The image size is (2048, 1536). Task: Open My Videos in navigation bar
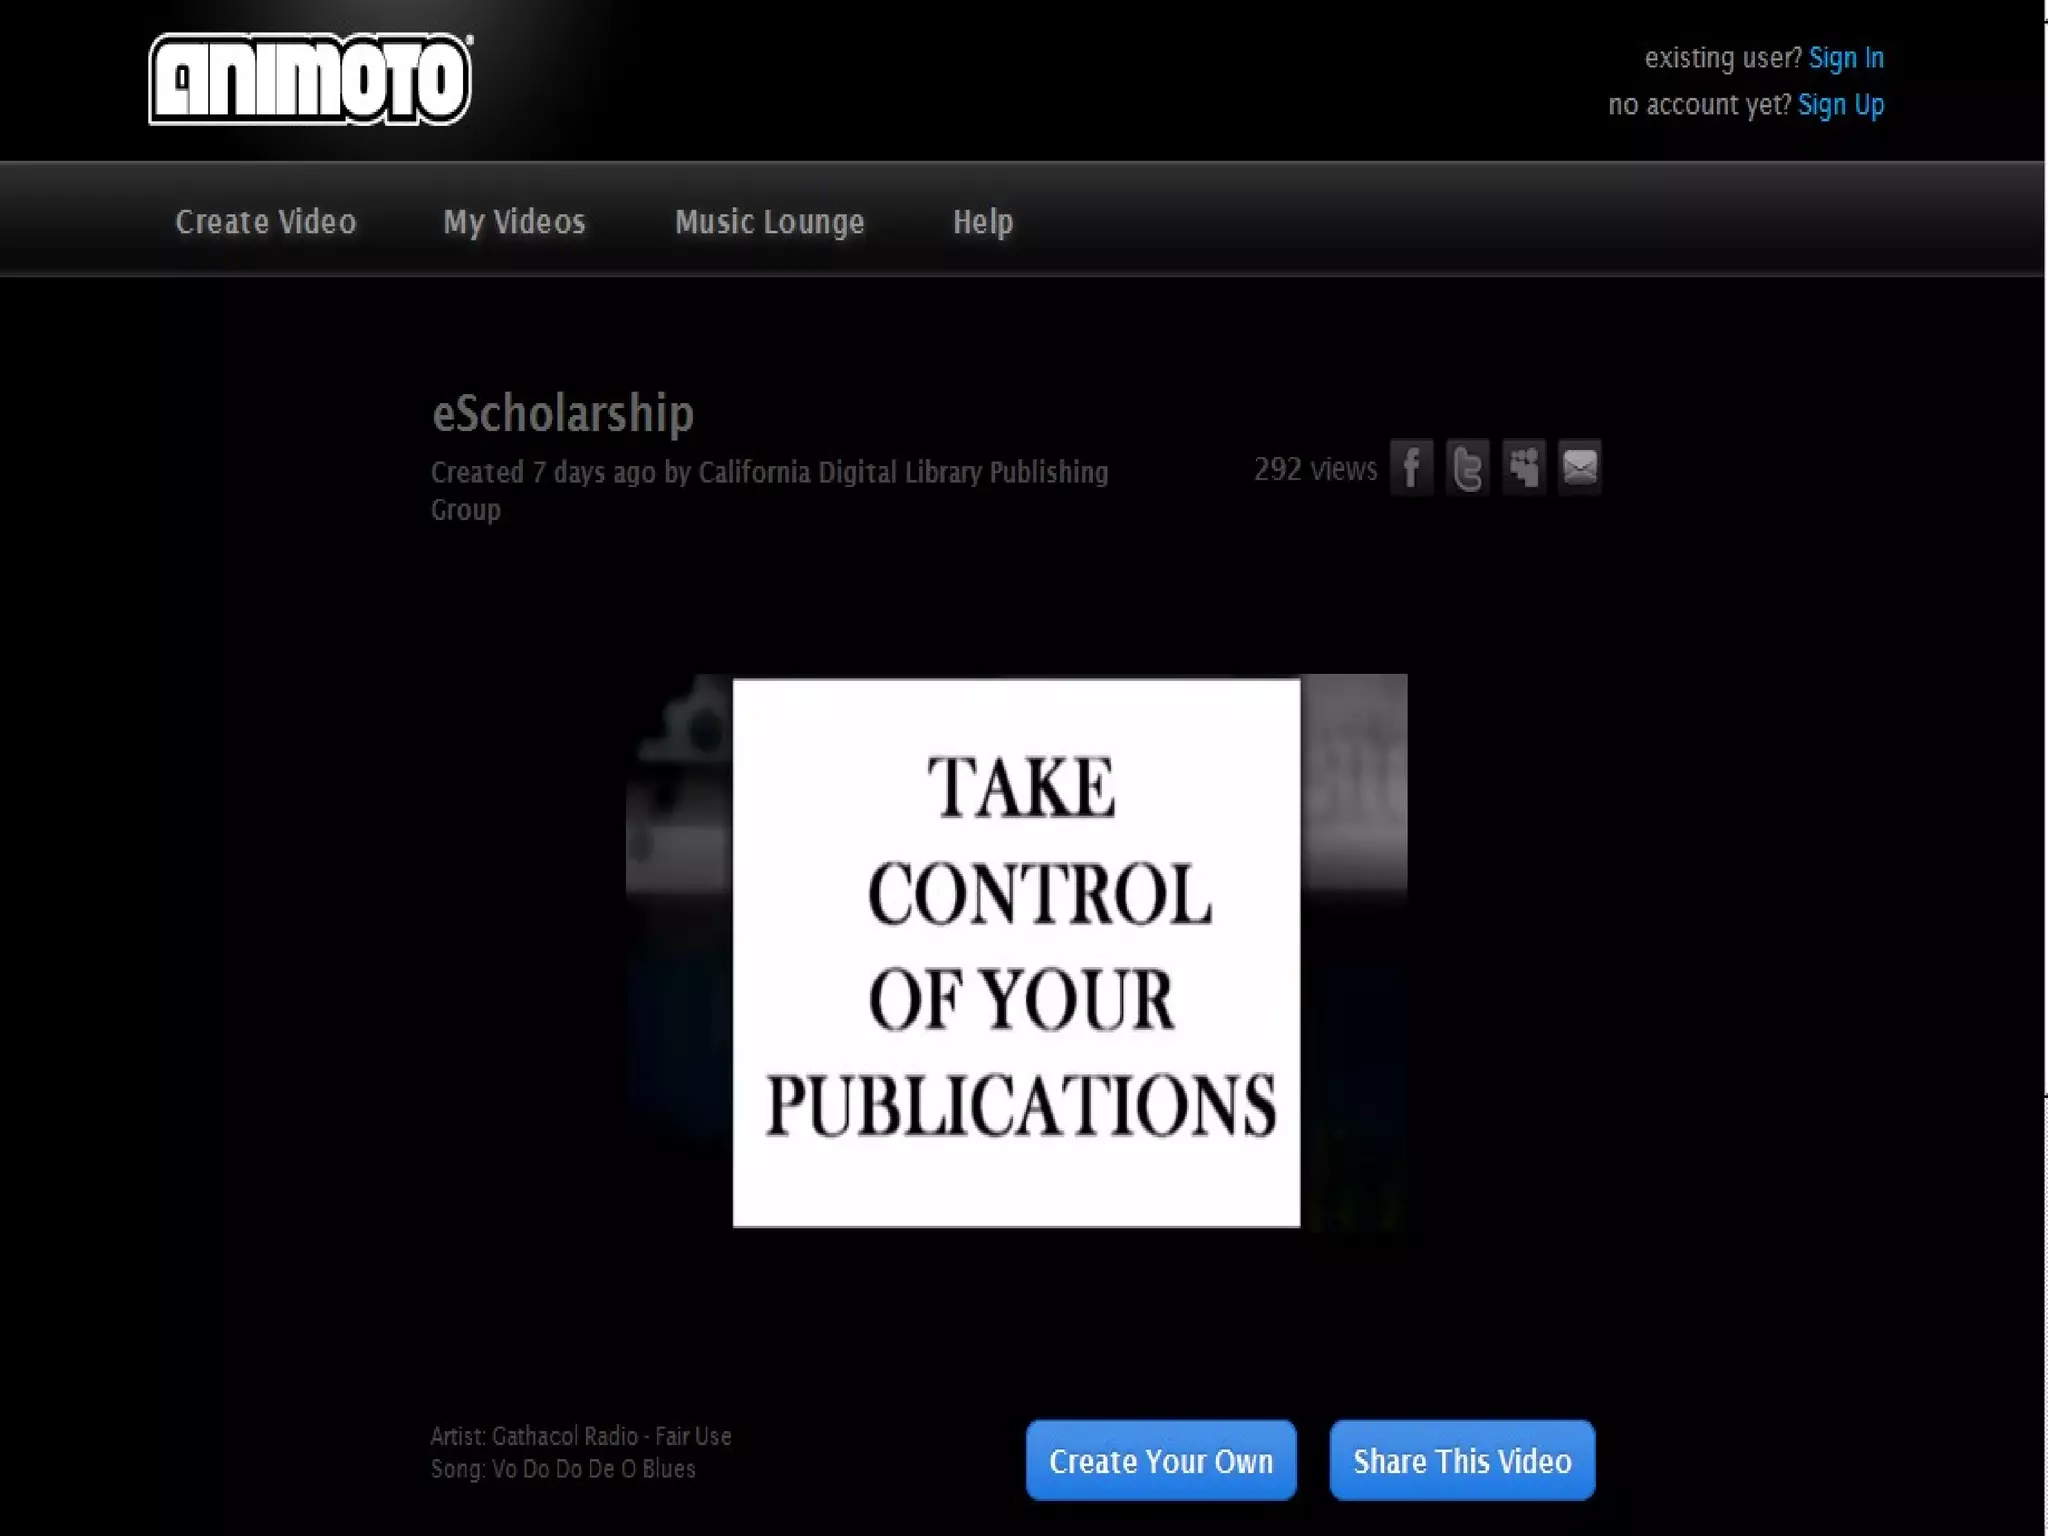[x=514, y=222]
